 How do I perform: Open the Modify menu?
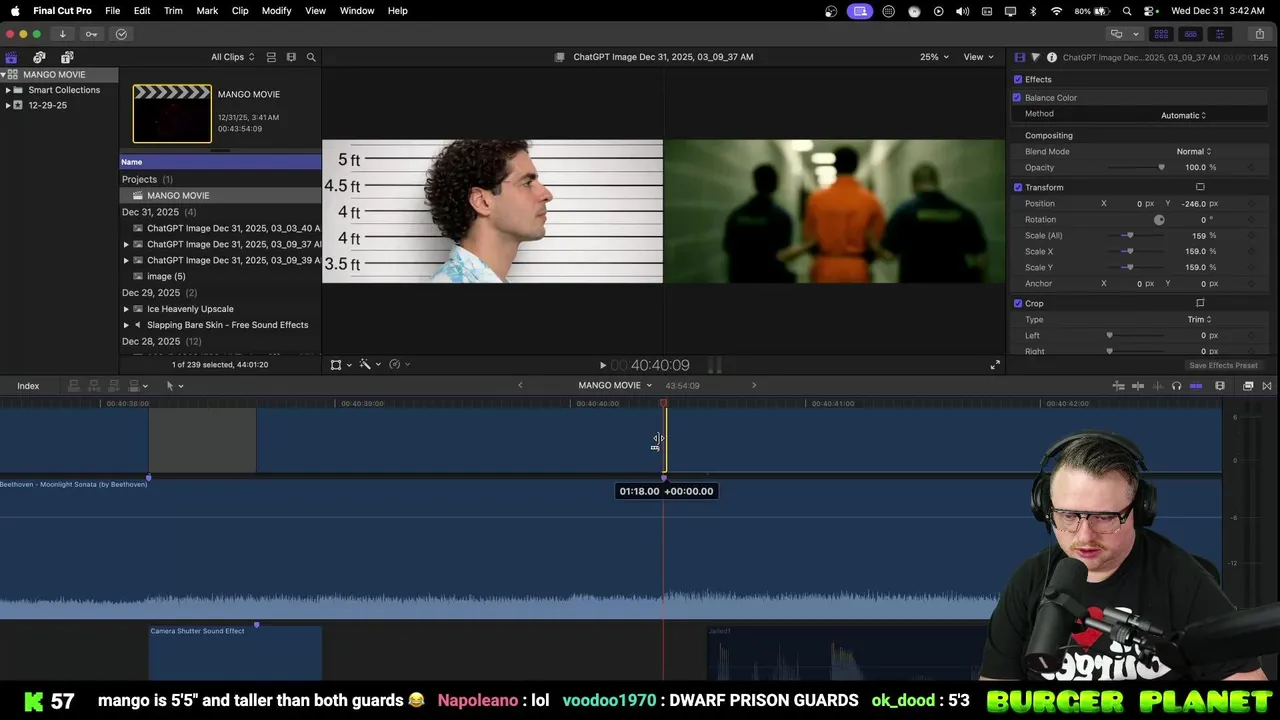coord(277,10)
